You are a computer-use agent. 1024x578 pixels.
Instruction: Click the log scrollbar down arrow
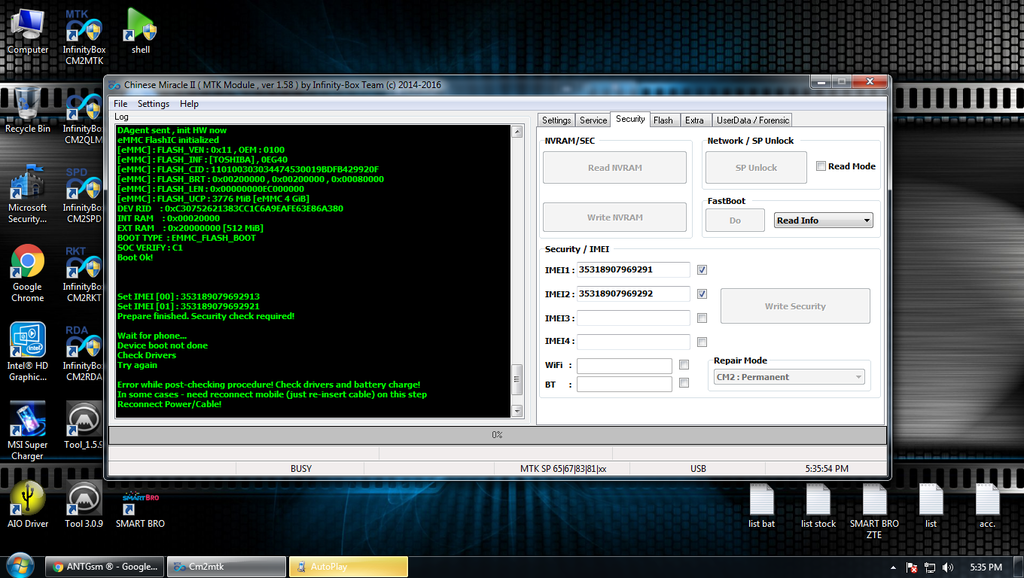(517, 411)
